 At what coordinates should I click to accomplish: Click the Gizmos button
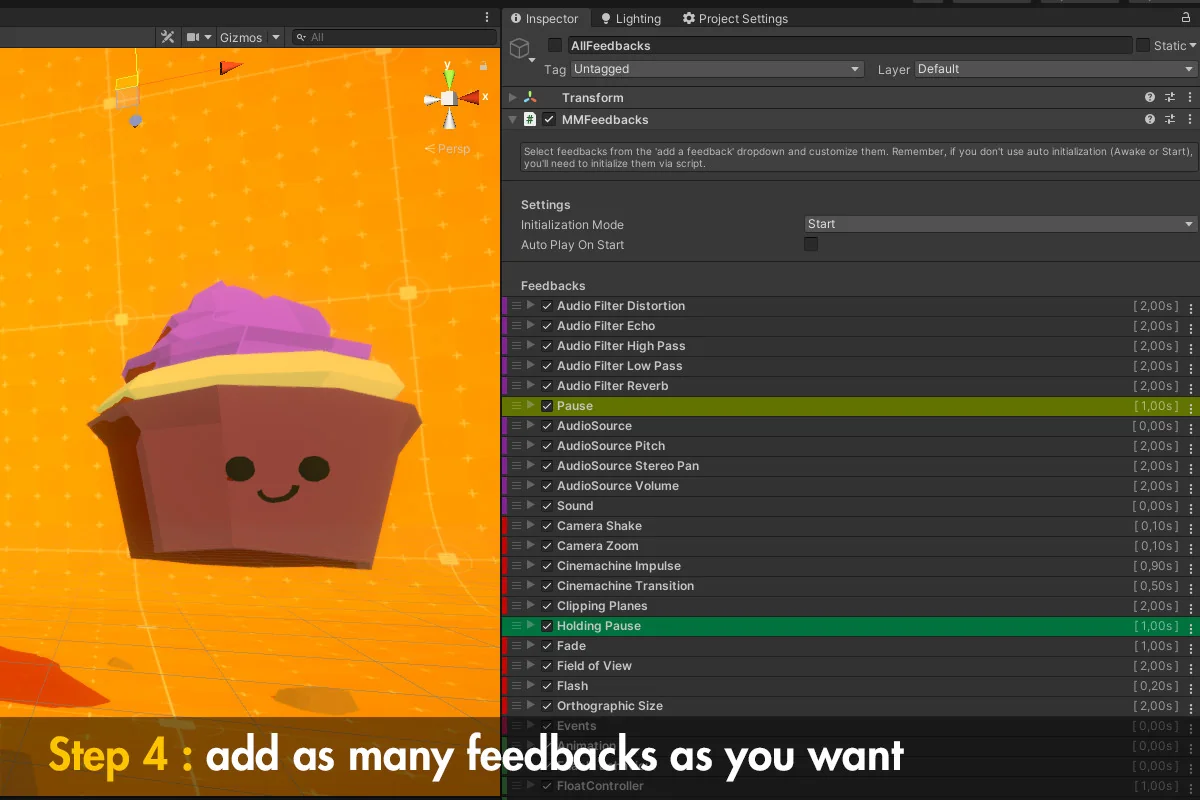[240, 37]
